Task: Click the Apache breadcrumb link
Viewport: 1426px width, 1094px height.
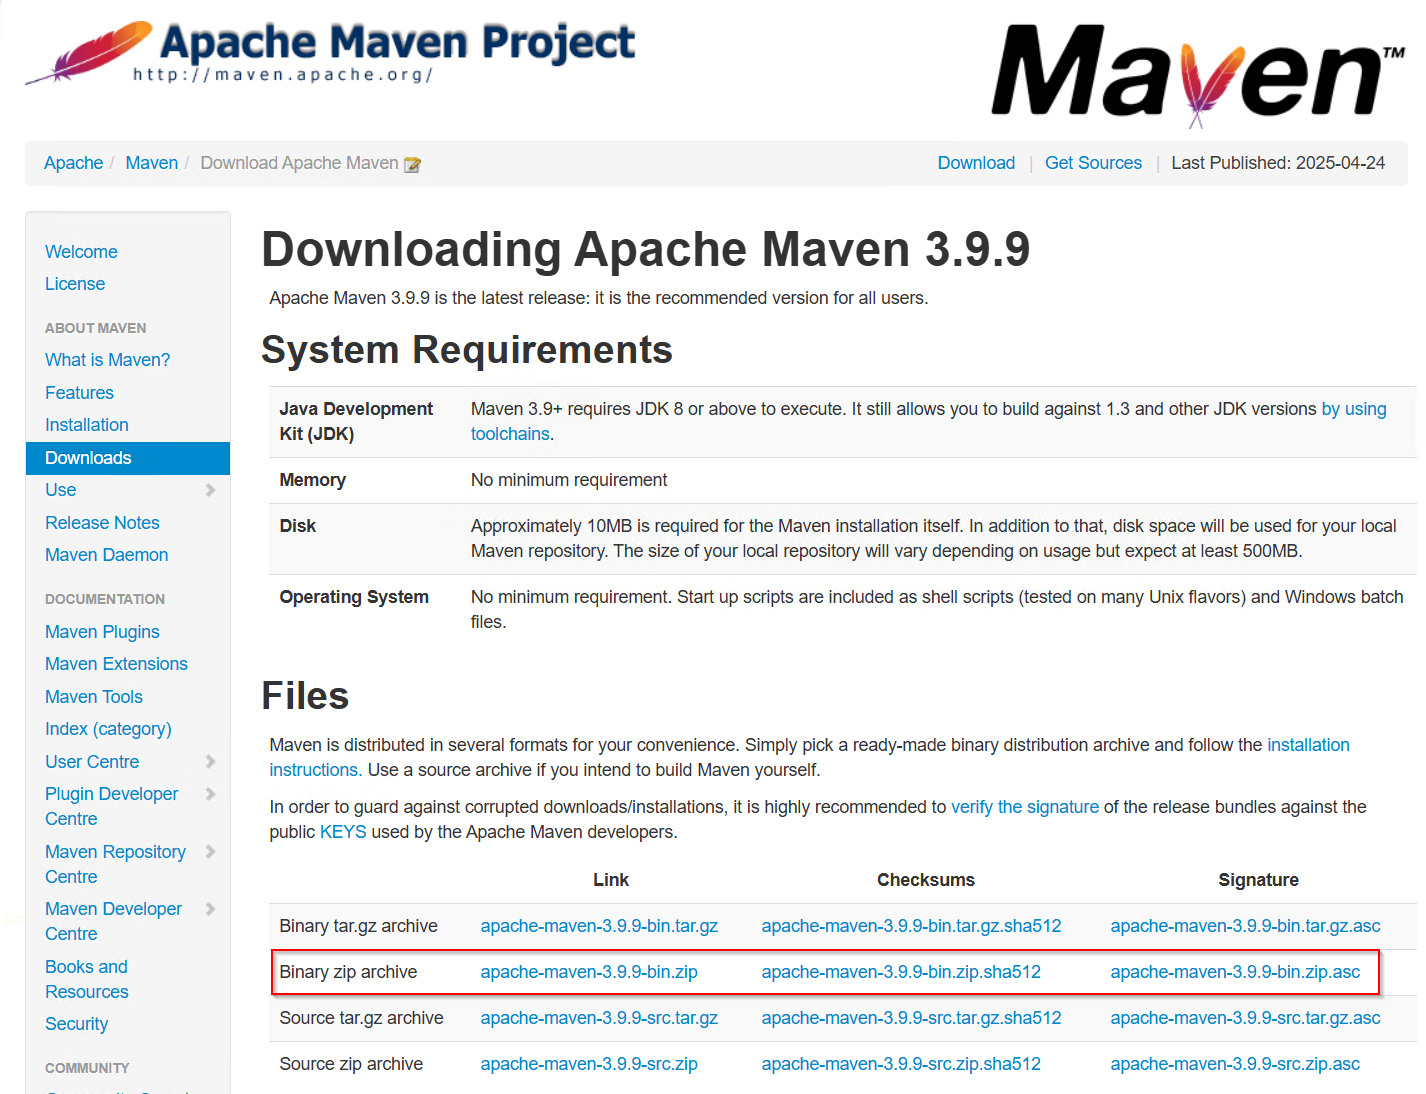Action: click(73, 163)
